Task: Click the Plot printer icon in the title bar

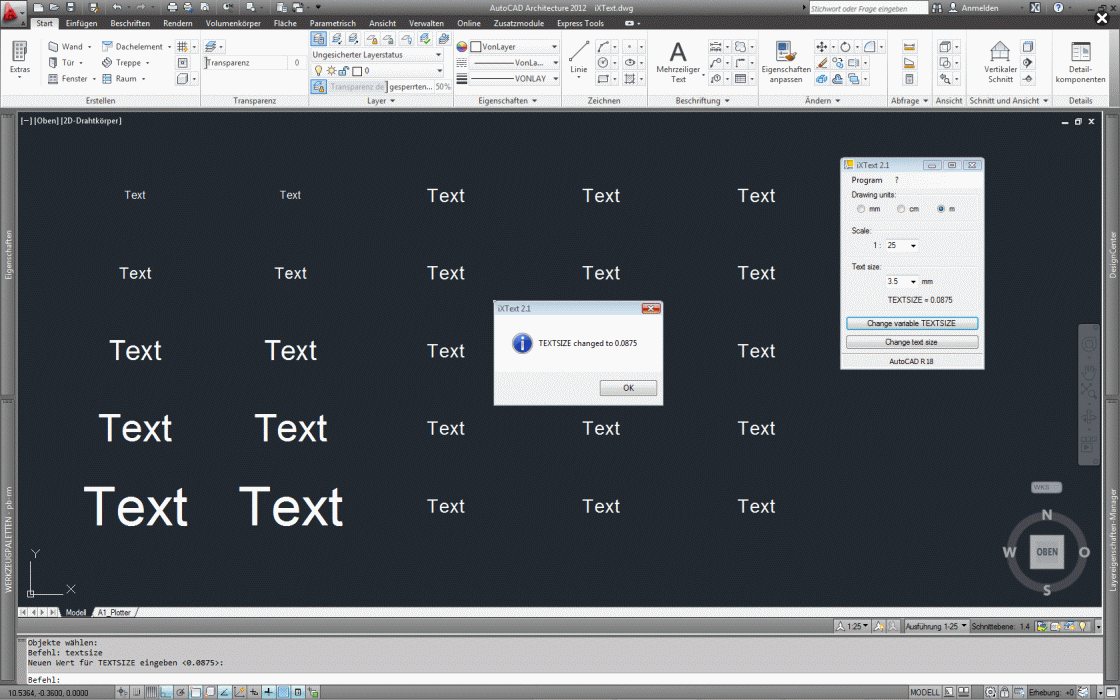Action: pyautogui.click(x=172, y=7)
